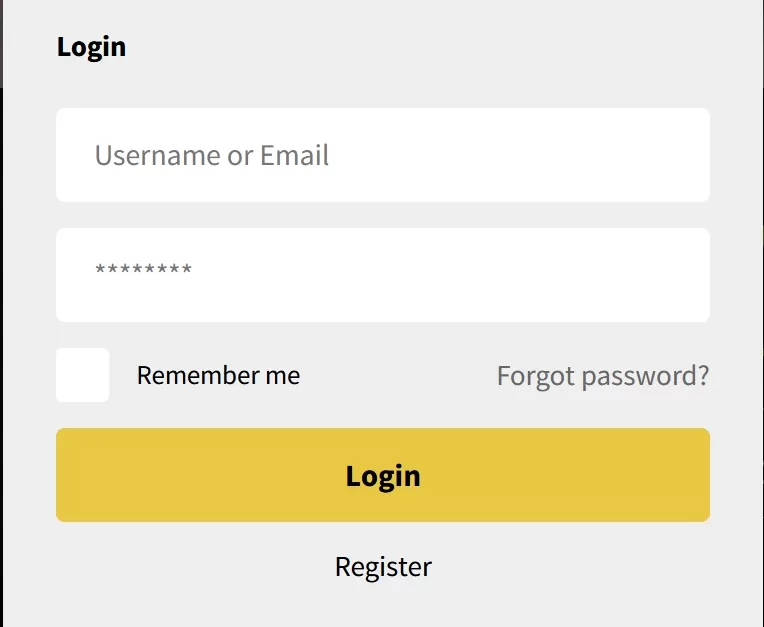Activate the second white input box

pos(382,275)
